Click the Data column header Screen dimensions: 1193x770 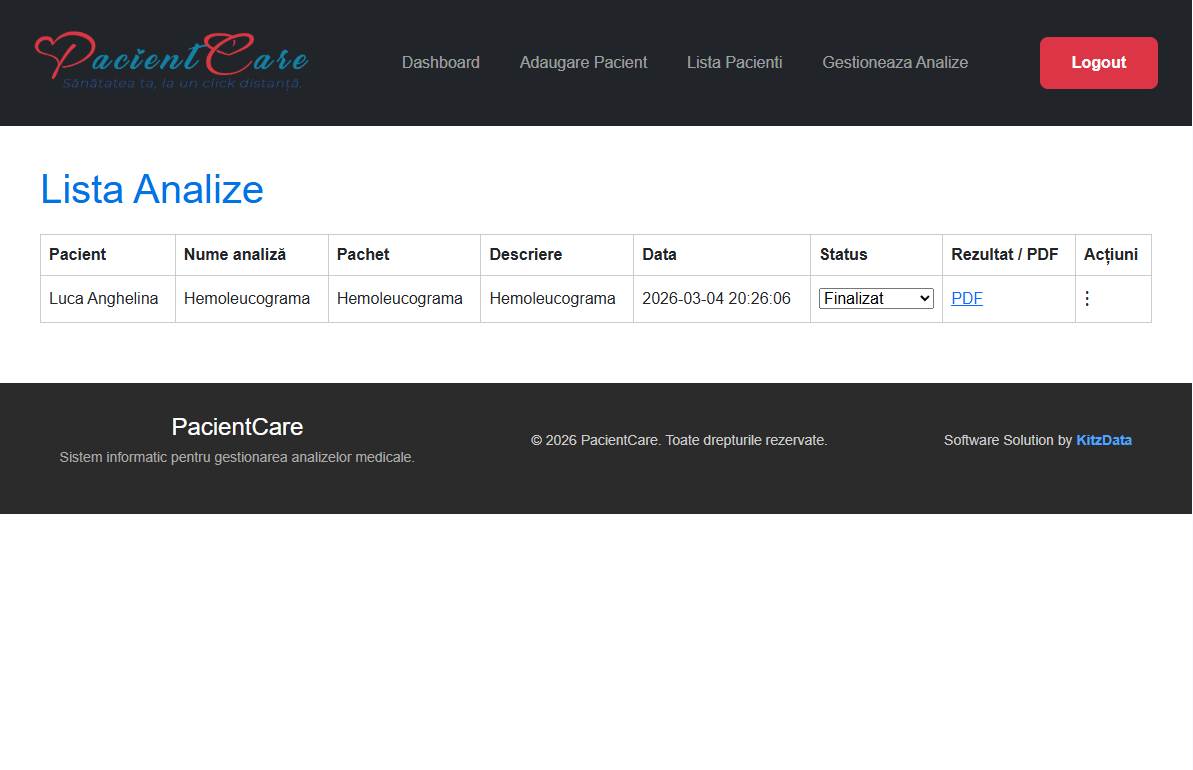(659, 254)
